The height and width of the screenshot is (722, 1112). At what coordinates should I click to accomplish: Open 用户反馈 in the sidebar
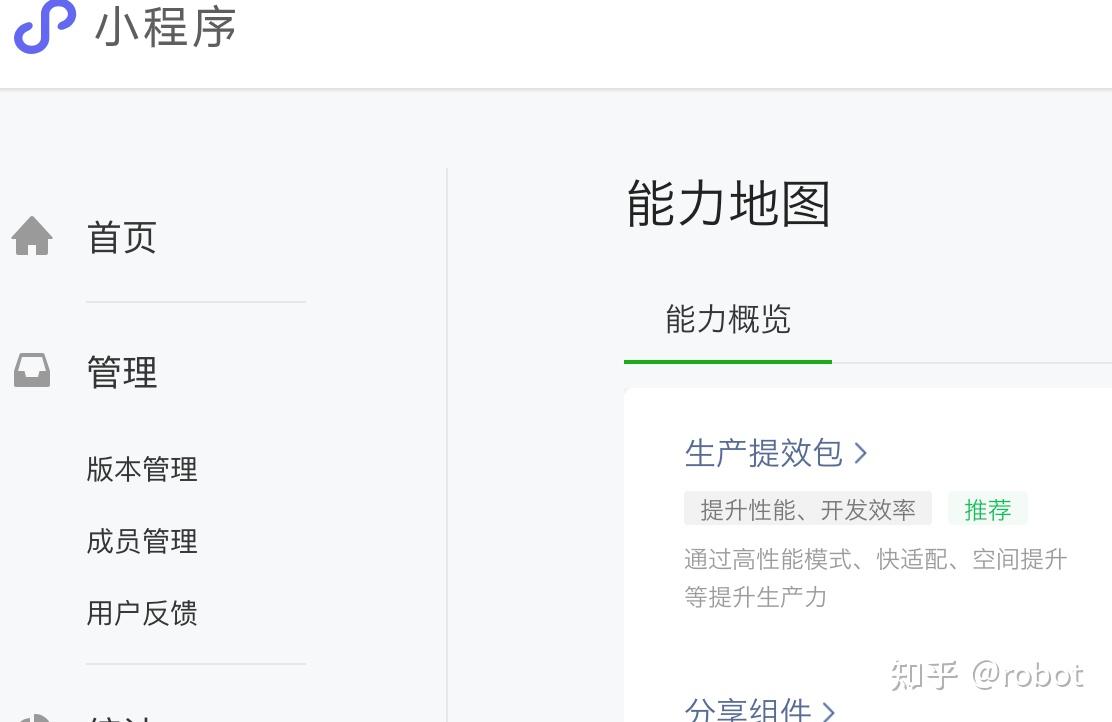pos(142,613)
